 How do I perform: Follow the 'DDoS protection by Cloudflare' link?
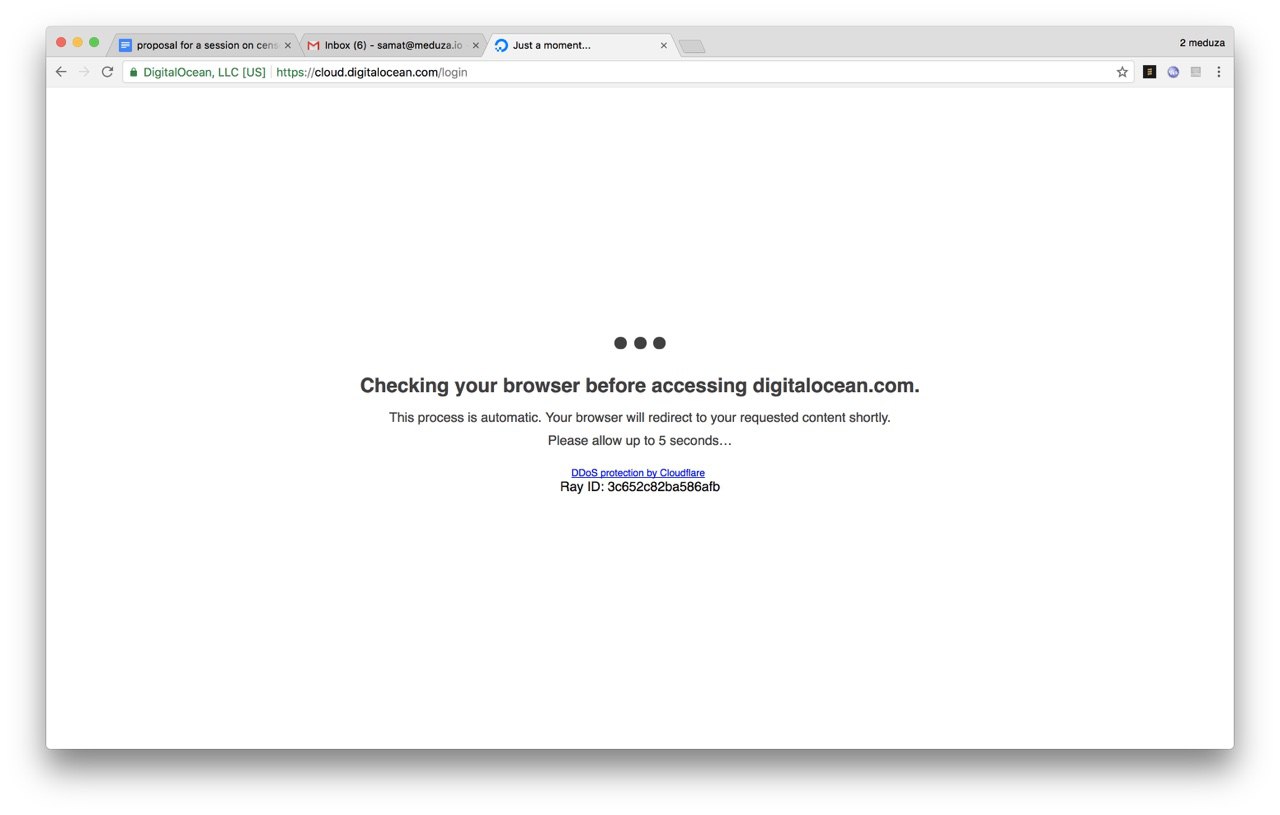638,473
